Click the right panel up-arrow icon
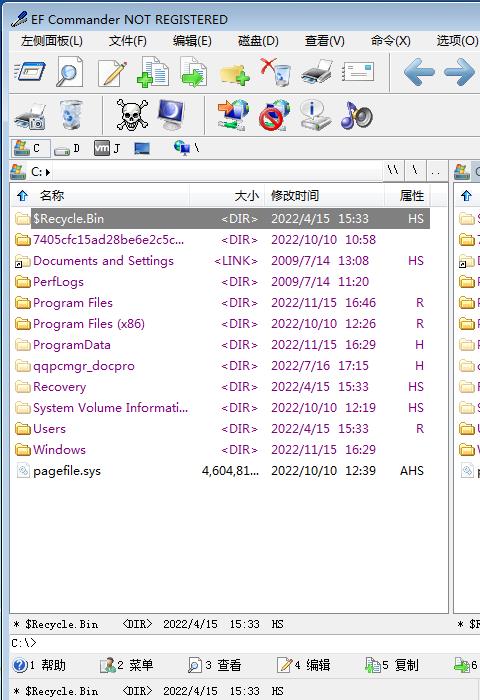 (466, 196)
